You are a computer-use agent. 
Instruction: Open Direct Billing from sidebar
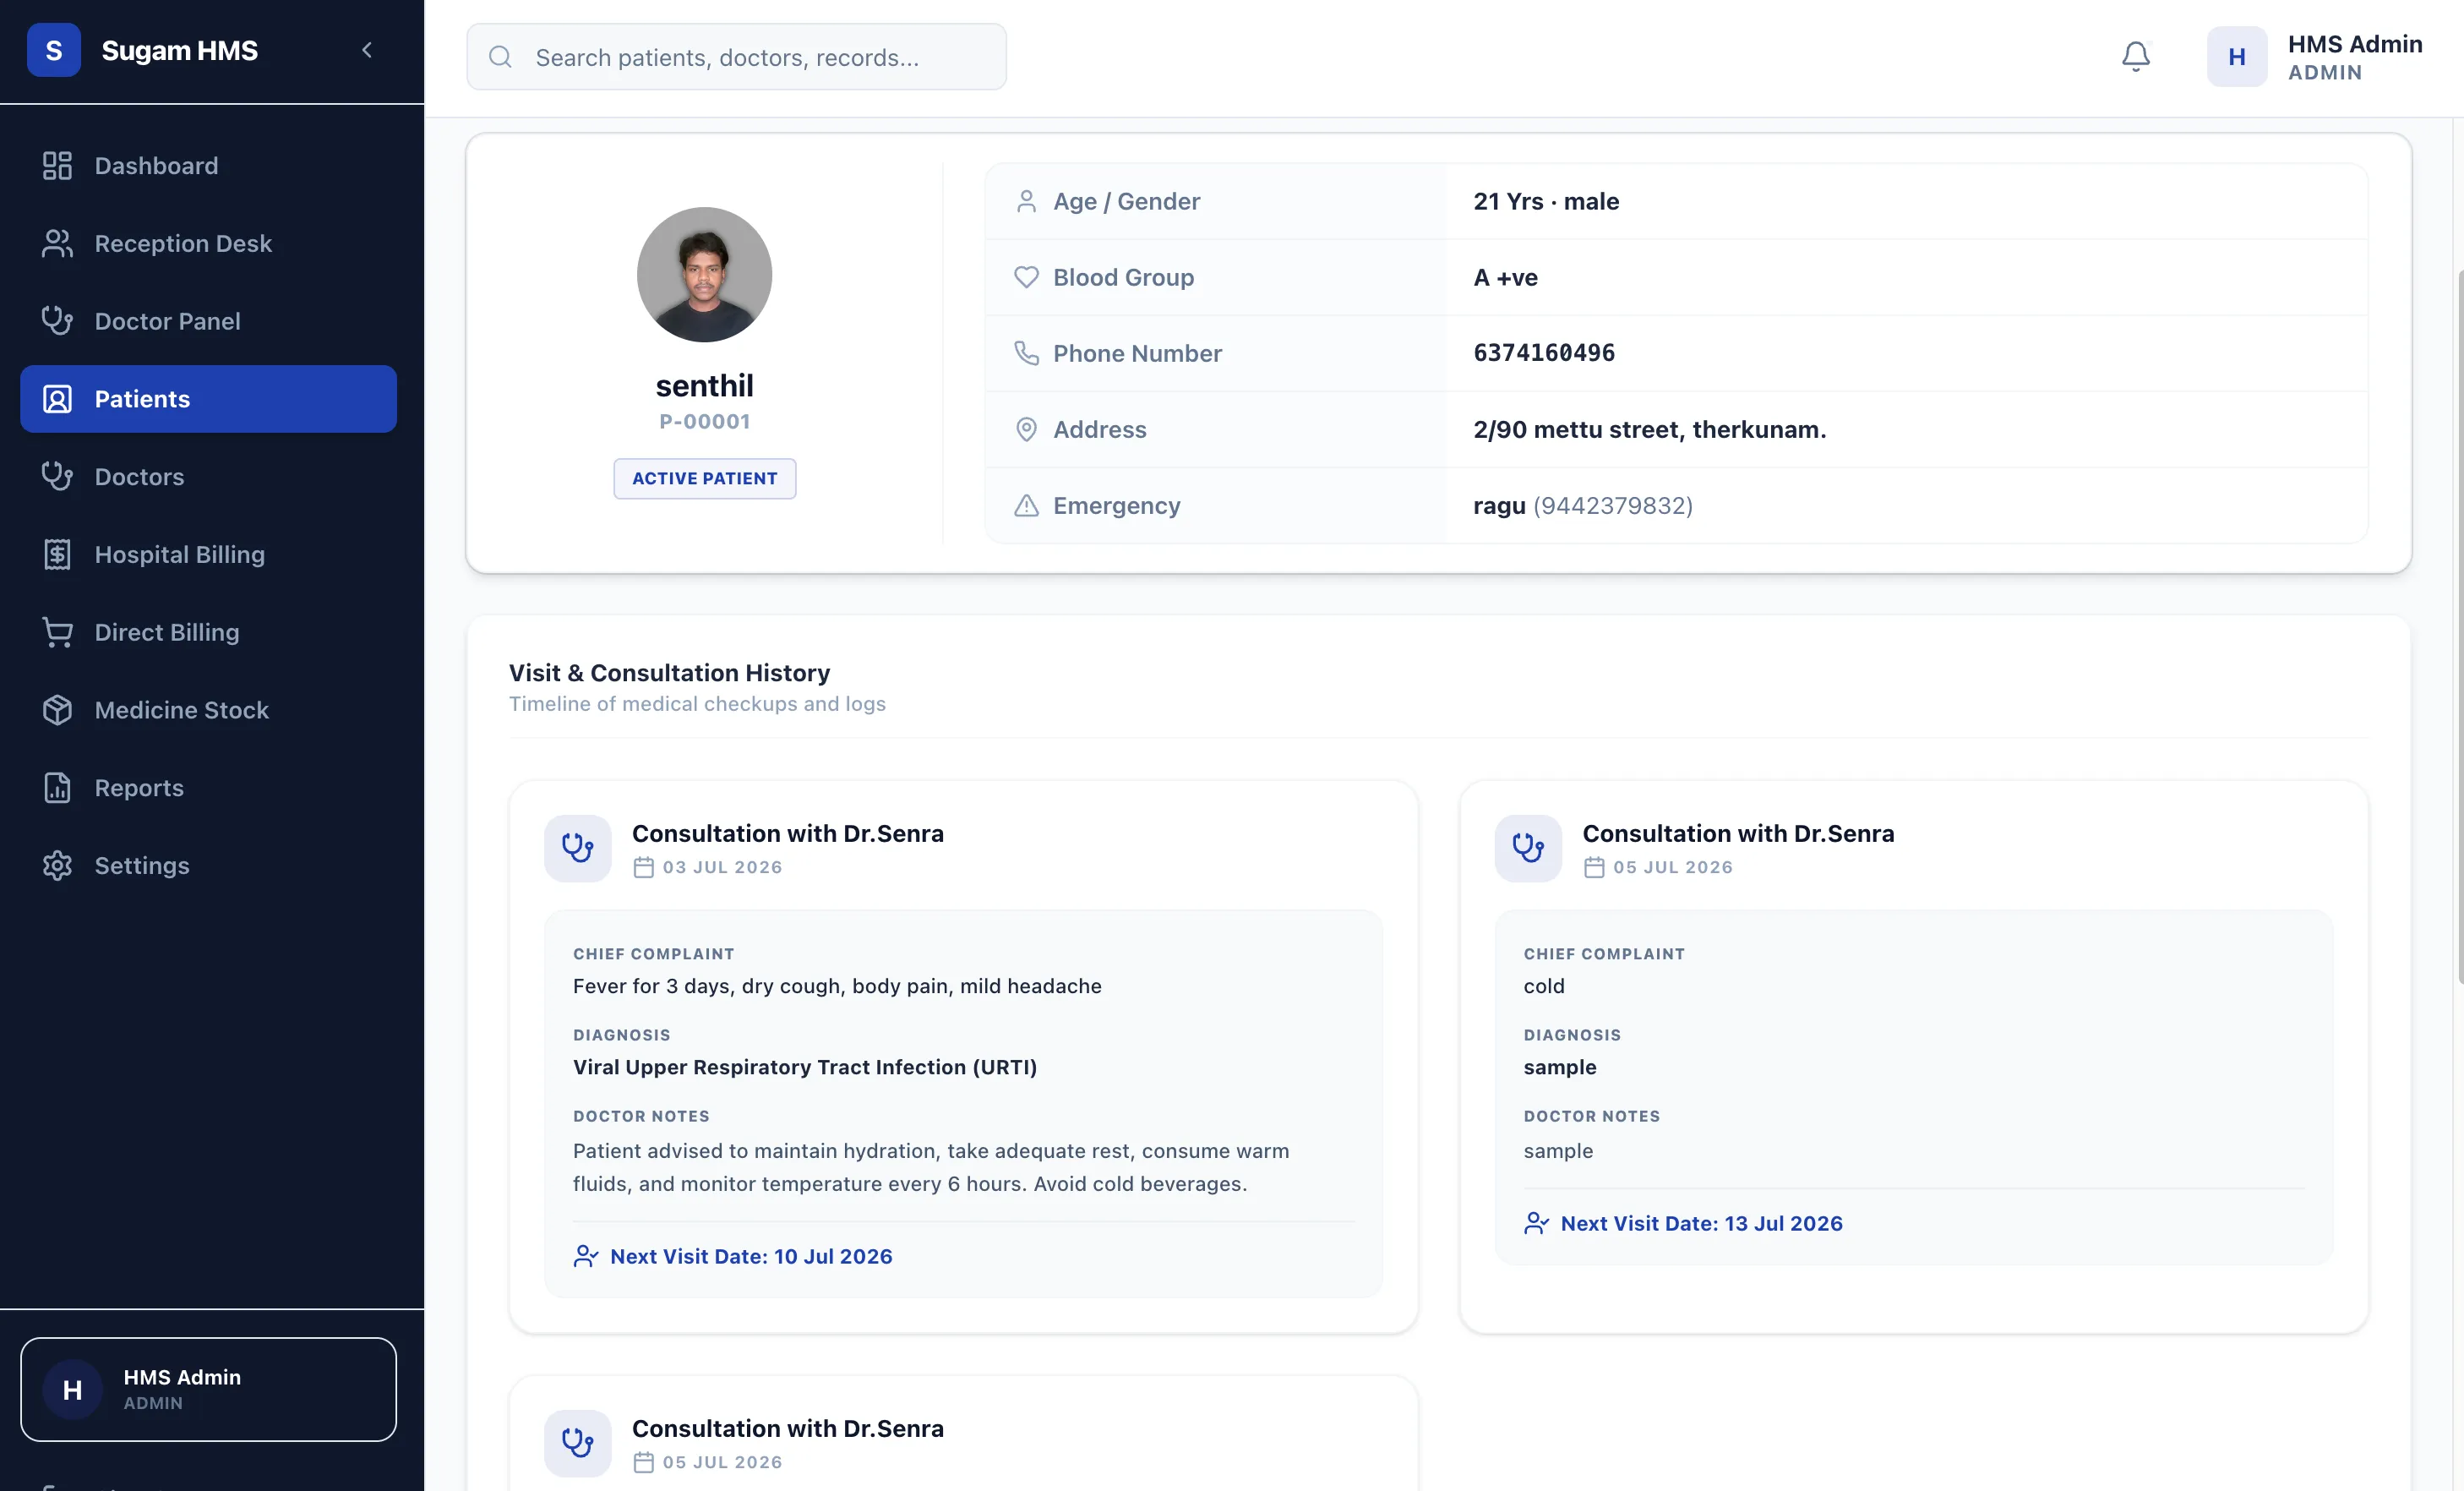click(208, 632)
